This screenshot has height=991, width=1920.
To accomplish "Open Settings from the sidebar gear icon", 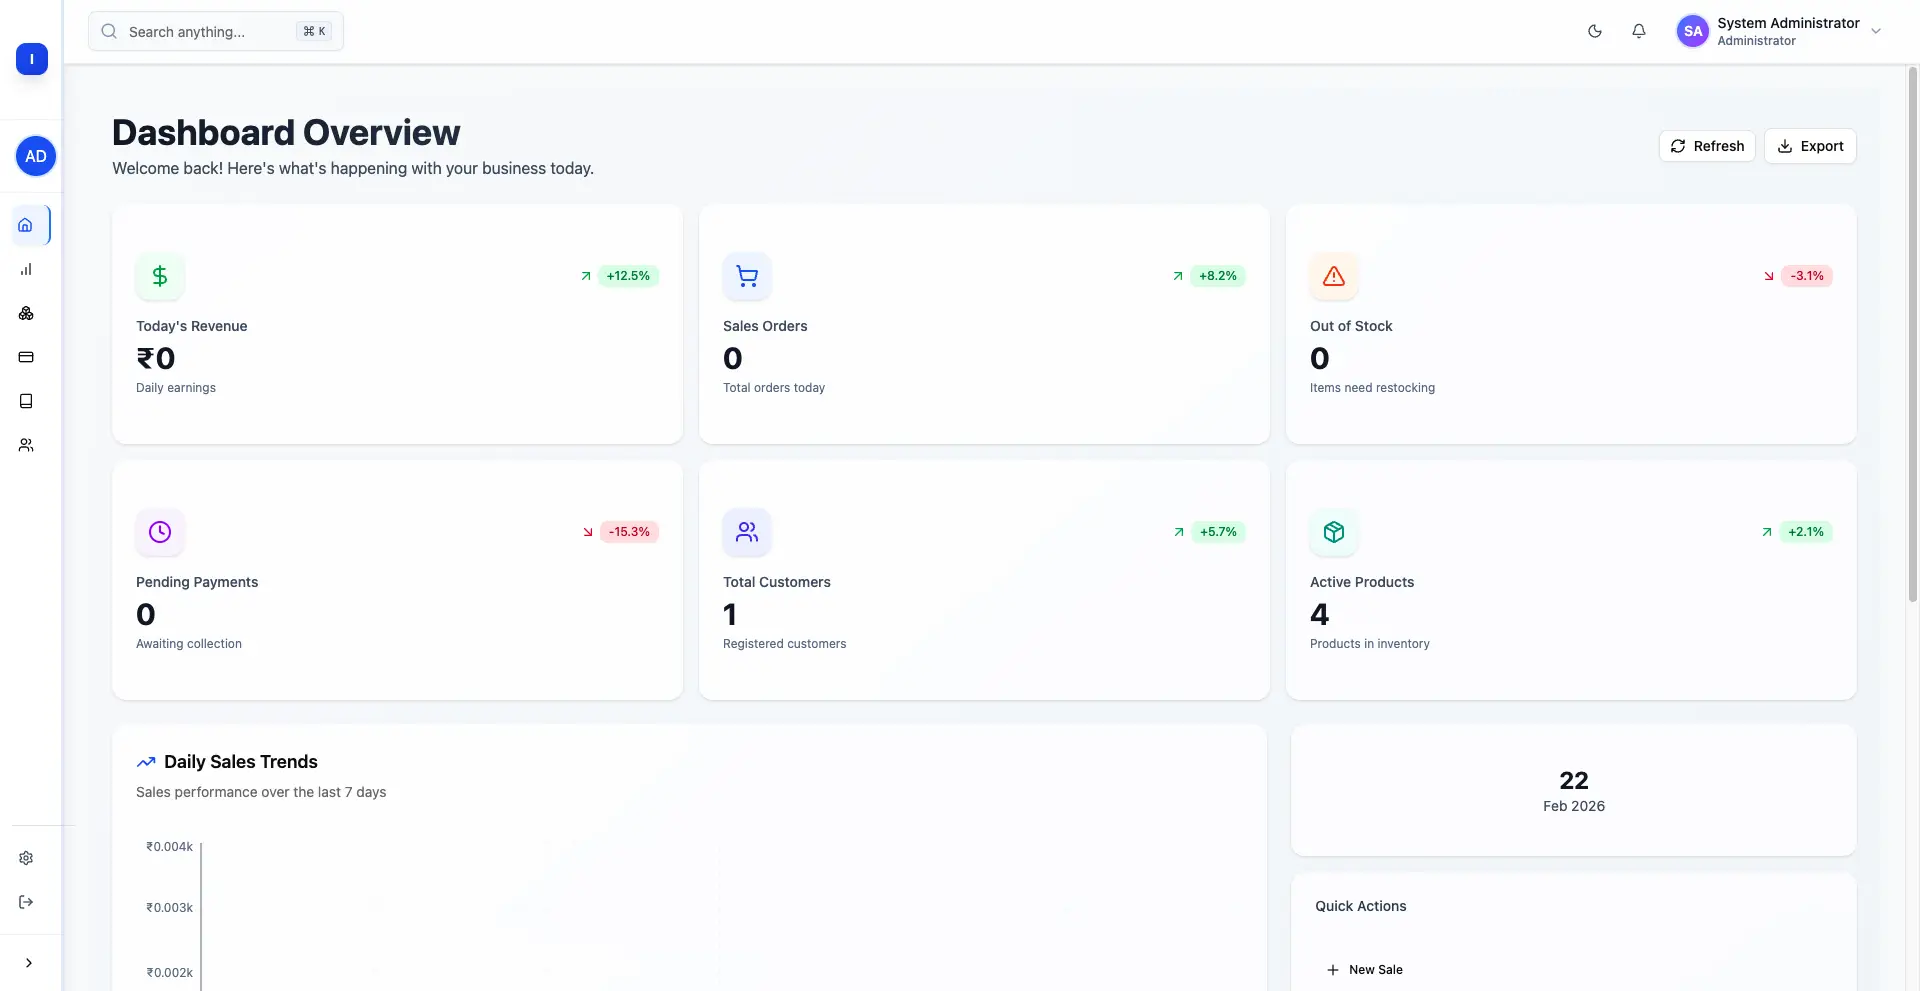I will coord(26,858).
